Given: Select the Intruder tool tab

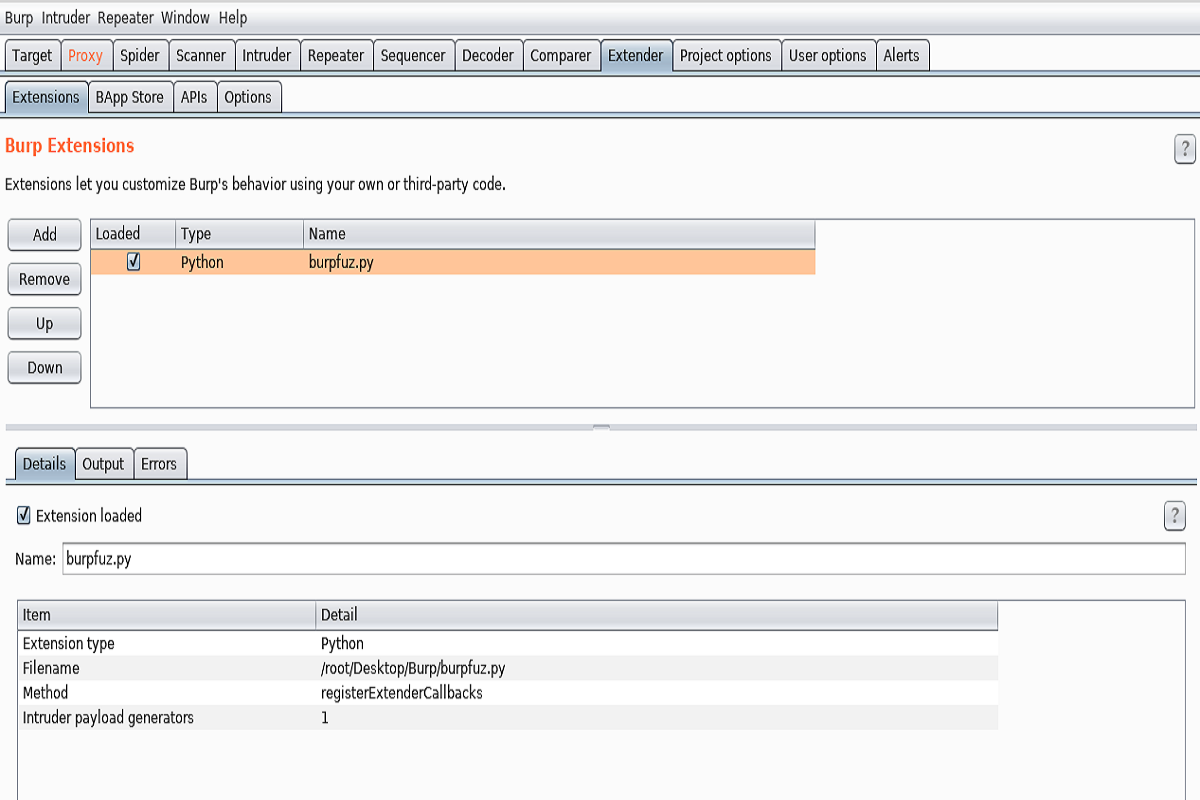Looking at the screenshot, I should [x=267, y=56].
